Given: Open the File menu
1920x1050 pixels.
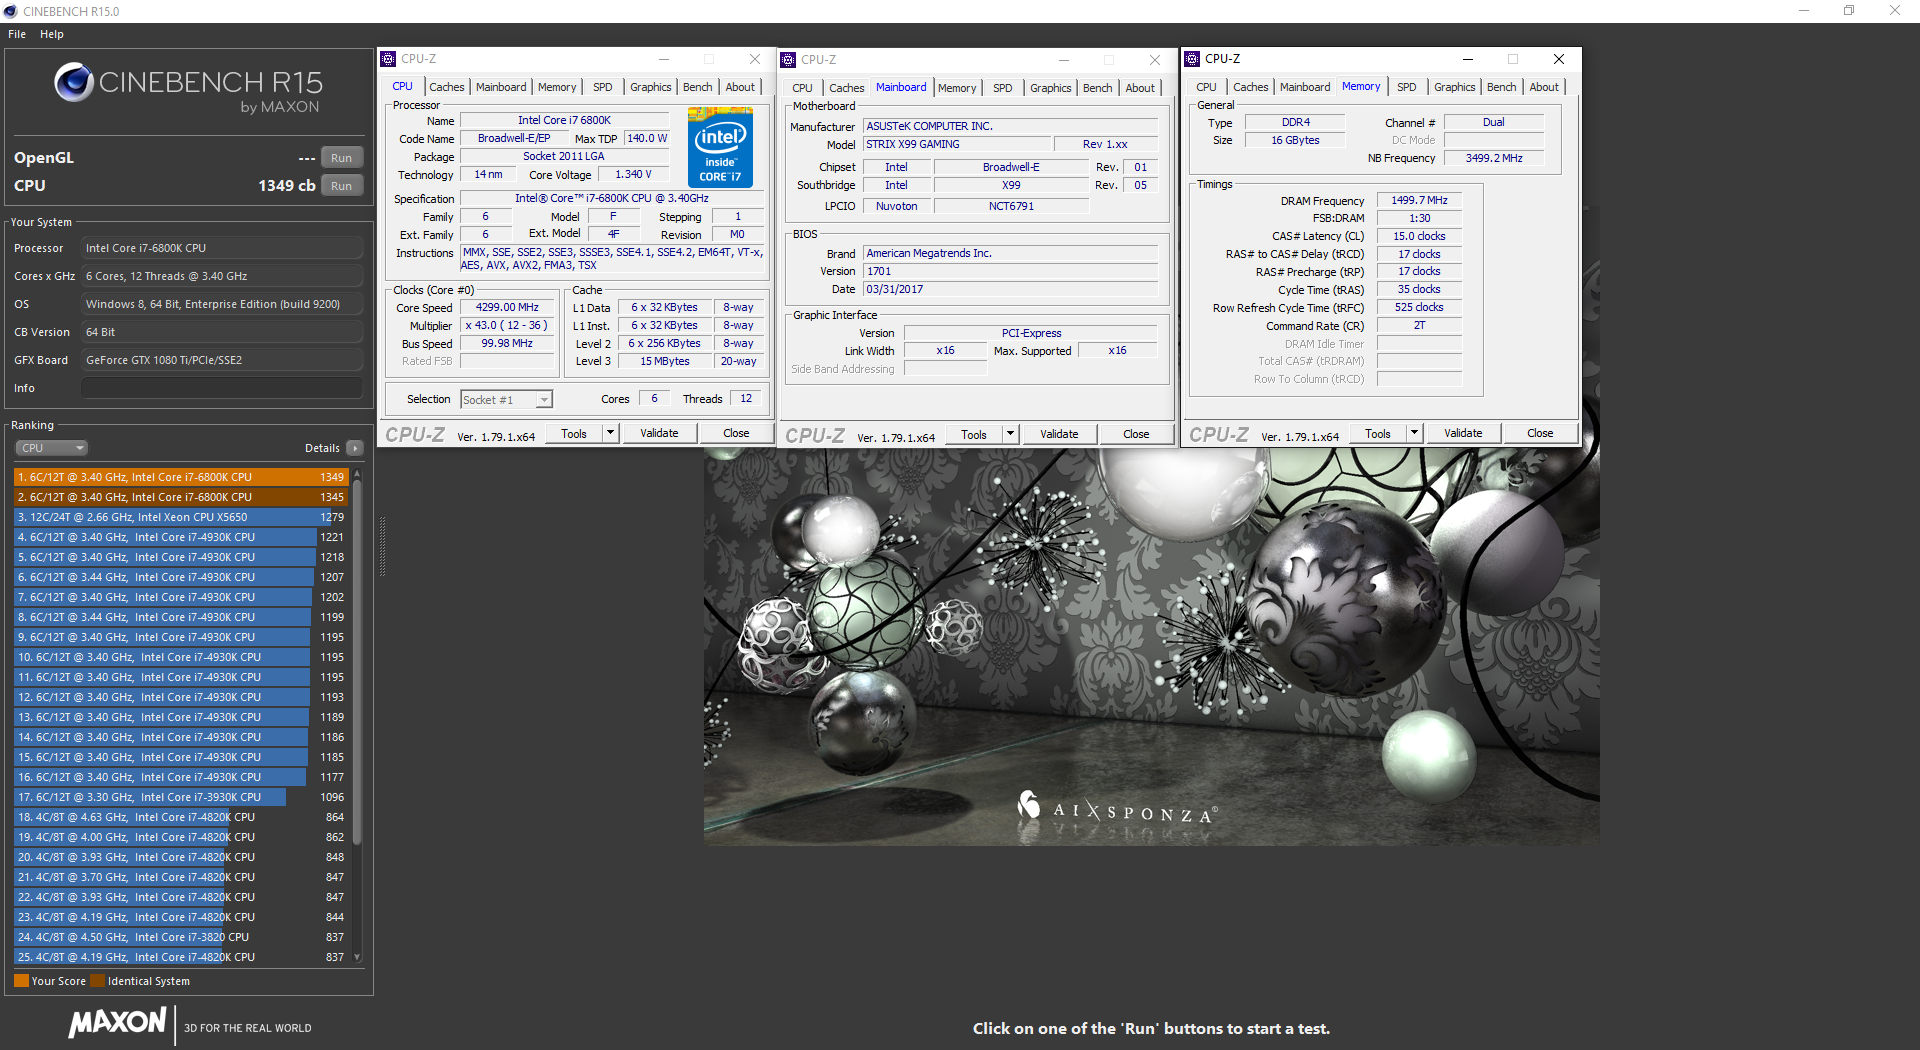Looking at the screenshot, I should 17,34.
